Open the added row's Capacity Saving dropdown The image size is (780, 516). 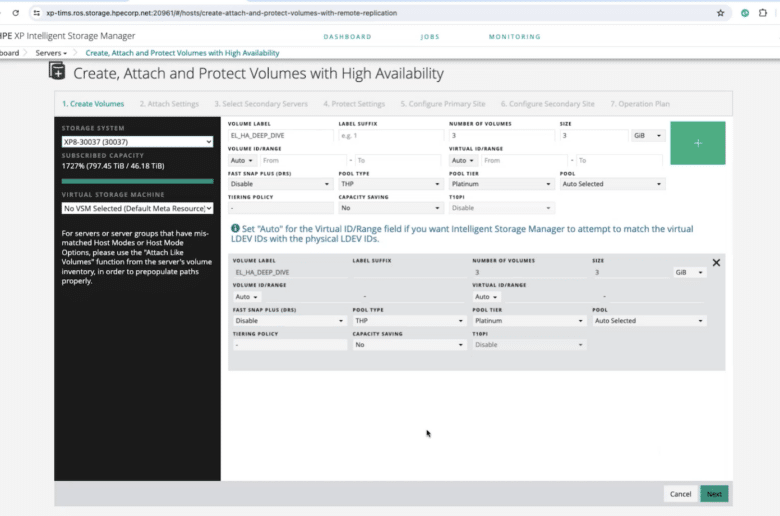coord(409,344)
